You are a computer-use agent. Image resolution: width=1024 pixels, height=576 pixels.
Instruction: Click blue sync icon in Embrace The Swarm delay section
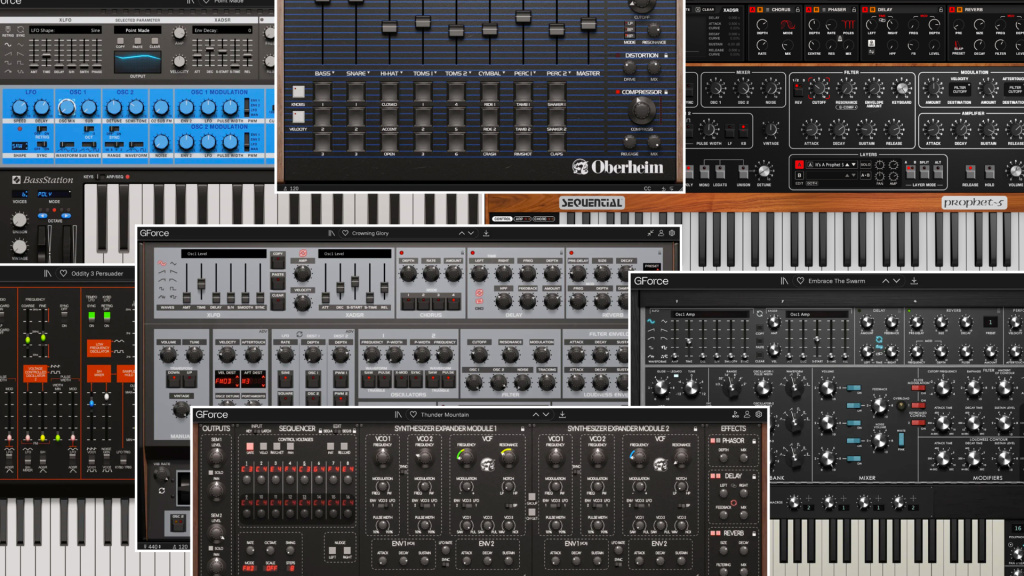tap(879, 340)
